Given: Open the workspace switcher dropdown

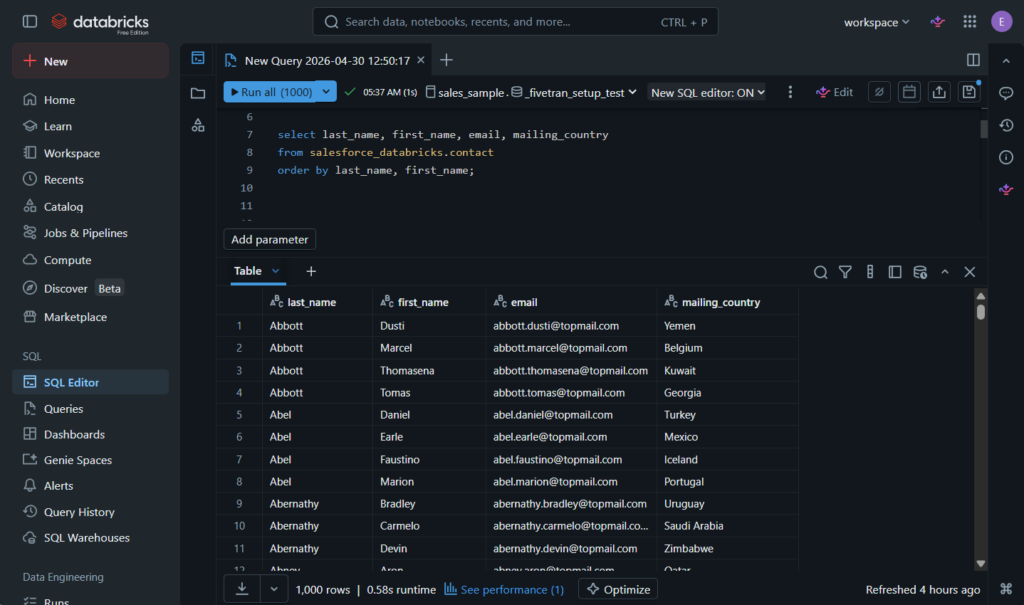Looking at the screenshot, I should coord(876,22).
